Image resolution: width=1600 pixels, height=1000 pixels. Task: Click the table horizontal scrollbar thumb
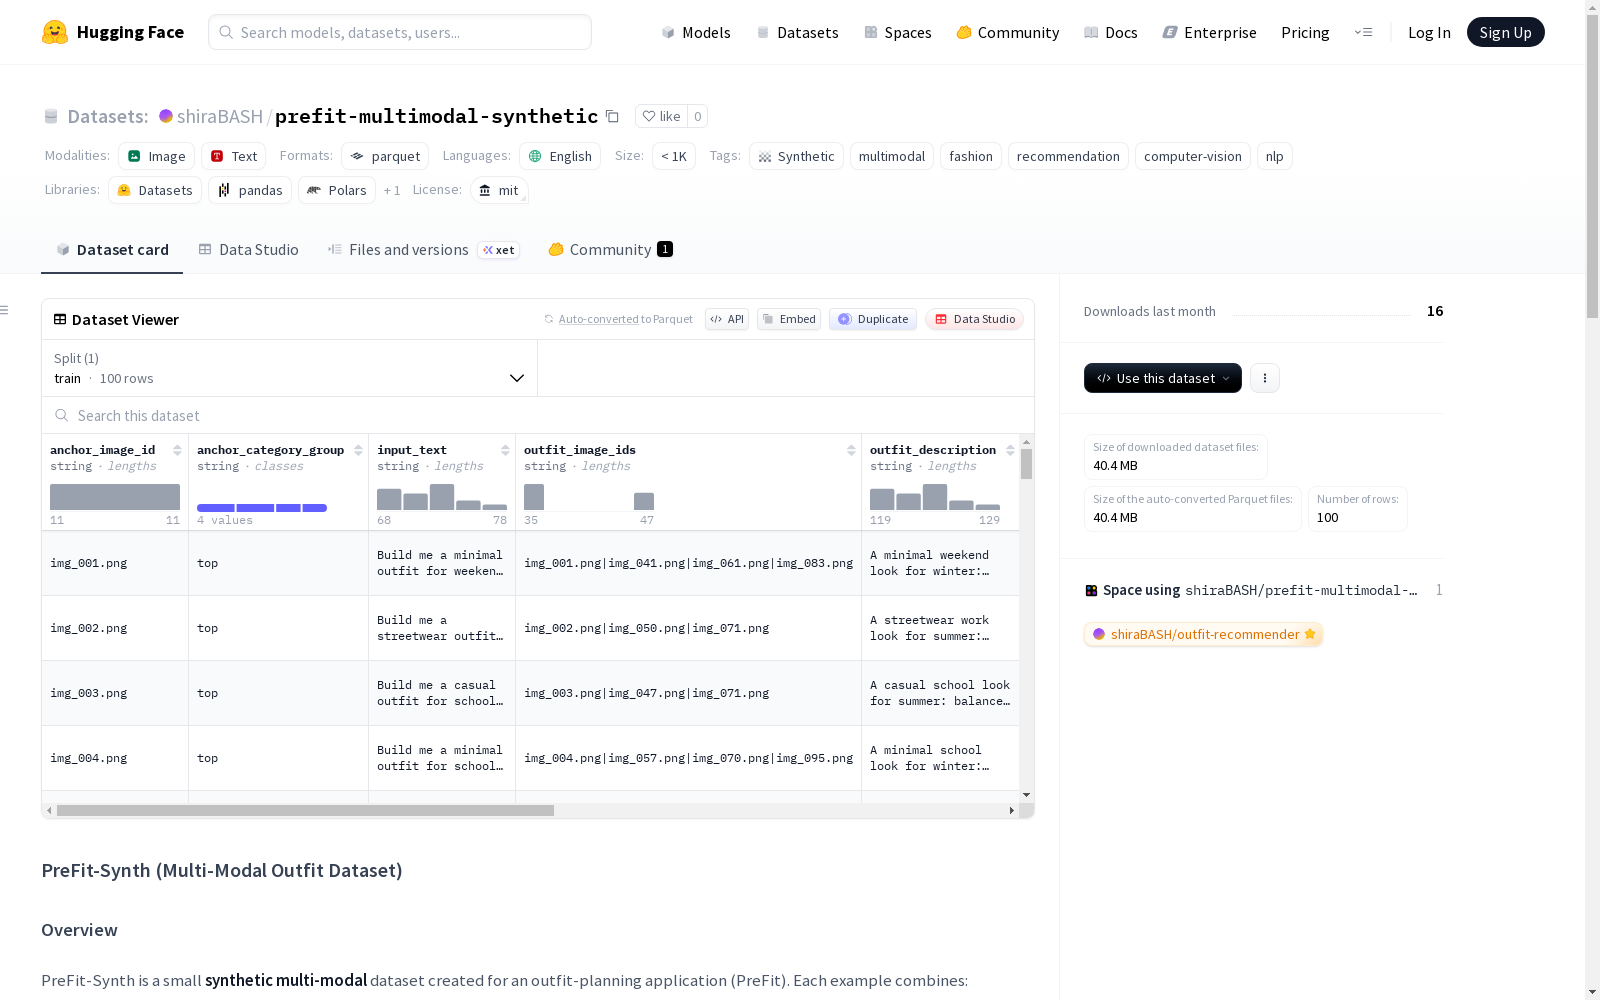305,810
